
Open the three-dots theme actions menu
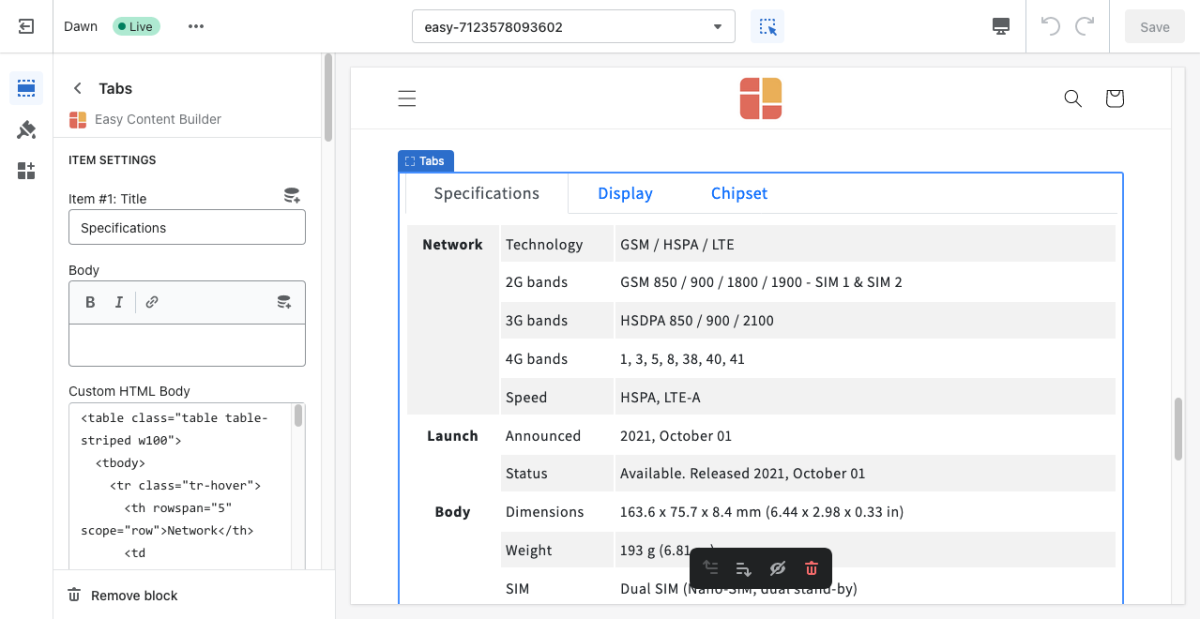(196, 27)
